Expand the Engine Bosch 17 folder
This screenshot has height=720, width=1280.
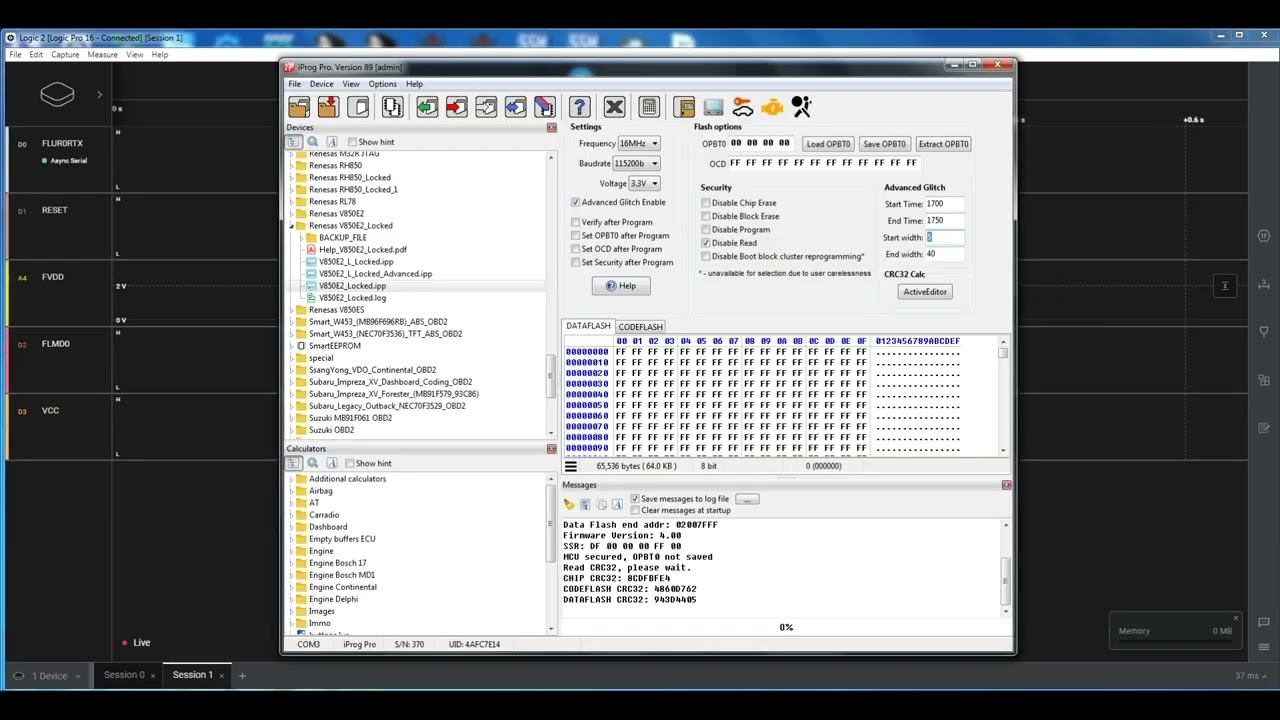point(292,563)
